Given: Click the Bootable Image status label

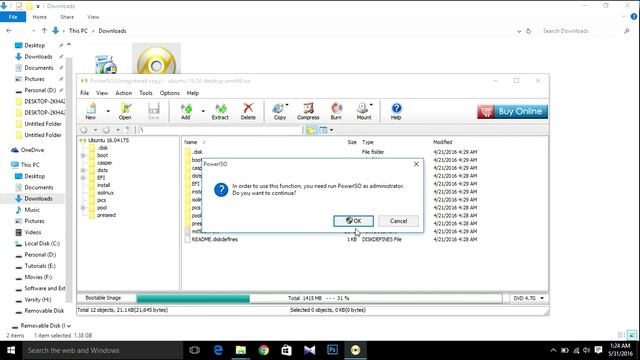Looking at the screenshot, I should tap(103, 298).
